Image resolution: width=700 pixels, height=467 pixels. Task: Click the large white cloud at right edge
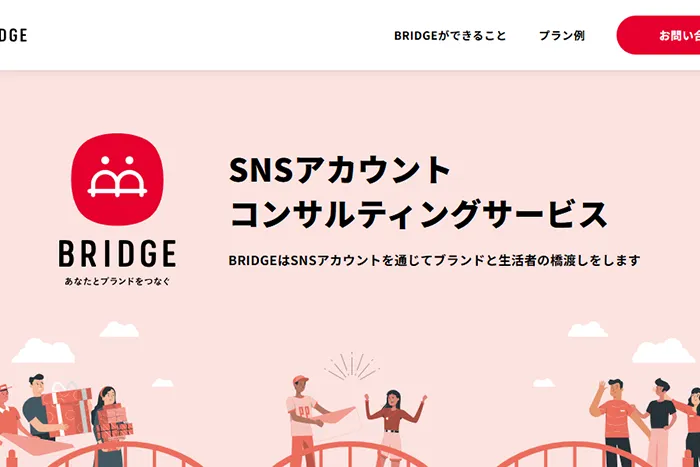click(x=664, y=351)
